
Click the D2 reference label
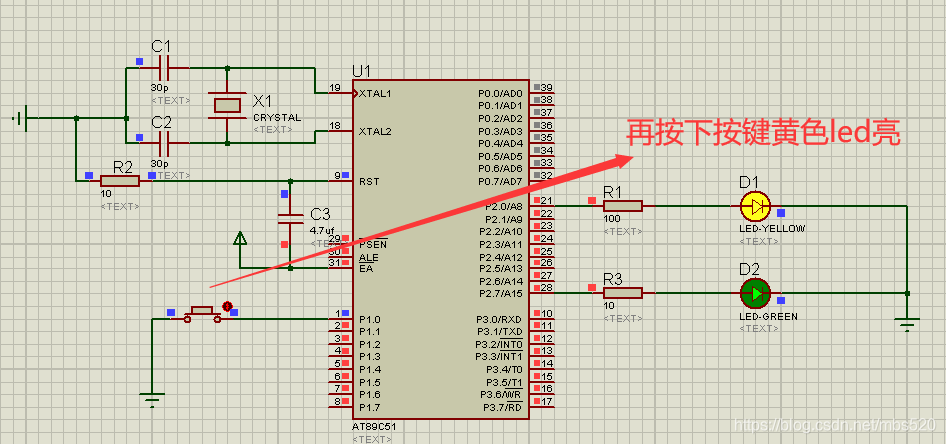point(749,269)
